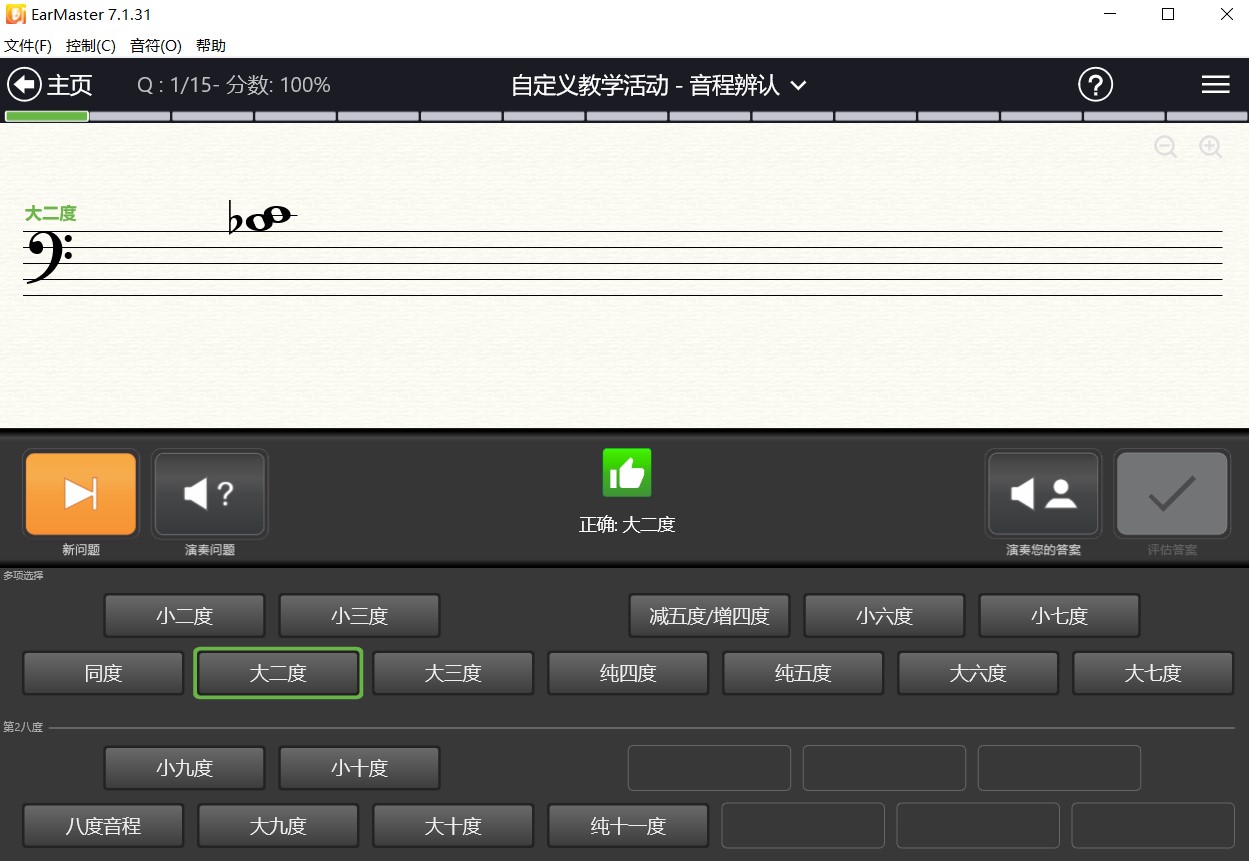Open the 控制(C) menu
The image size is (1249, 861).
tap(89, 45)
